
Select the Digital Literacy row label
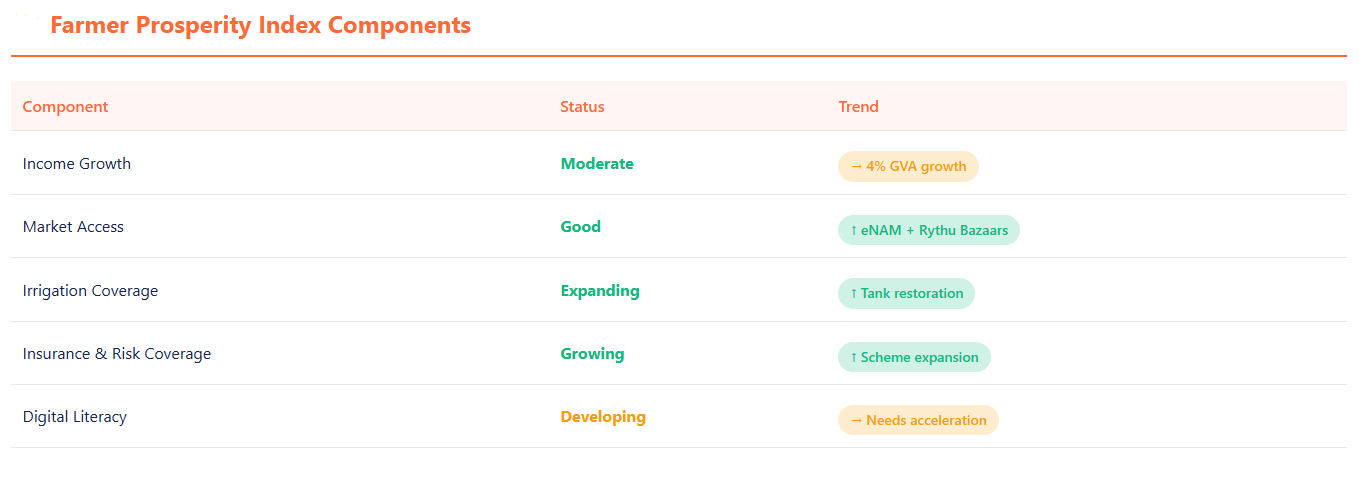point(75,417)
